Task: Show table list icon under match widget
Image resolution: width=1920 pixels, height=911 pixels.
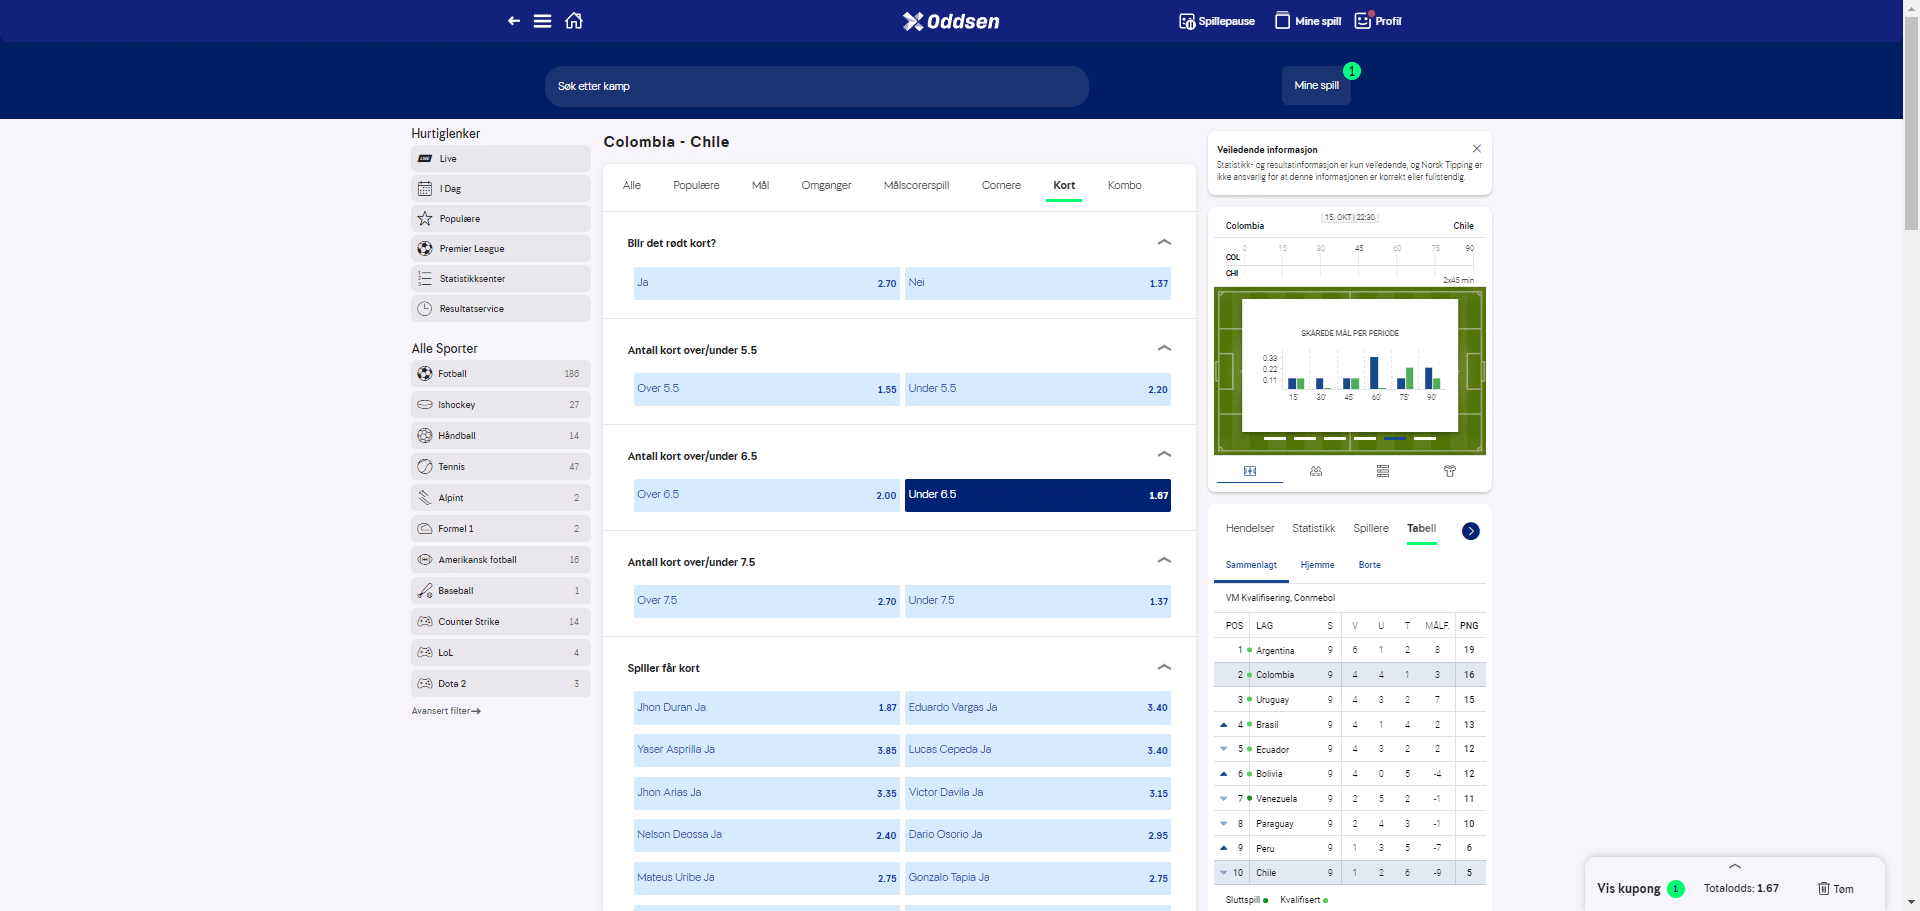Action: click(x=1383, y=471)
